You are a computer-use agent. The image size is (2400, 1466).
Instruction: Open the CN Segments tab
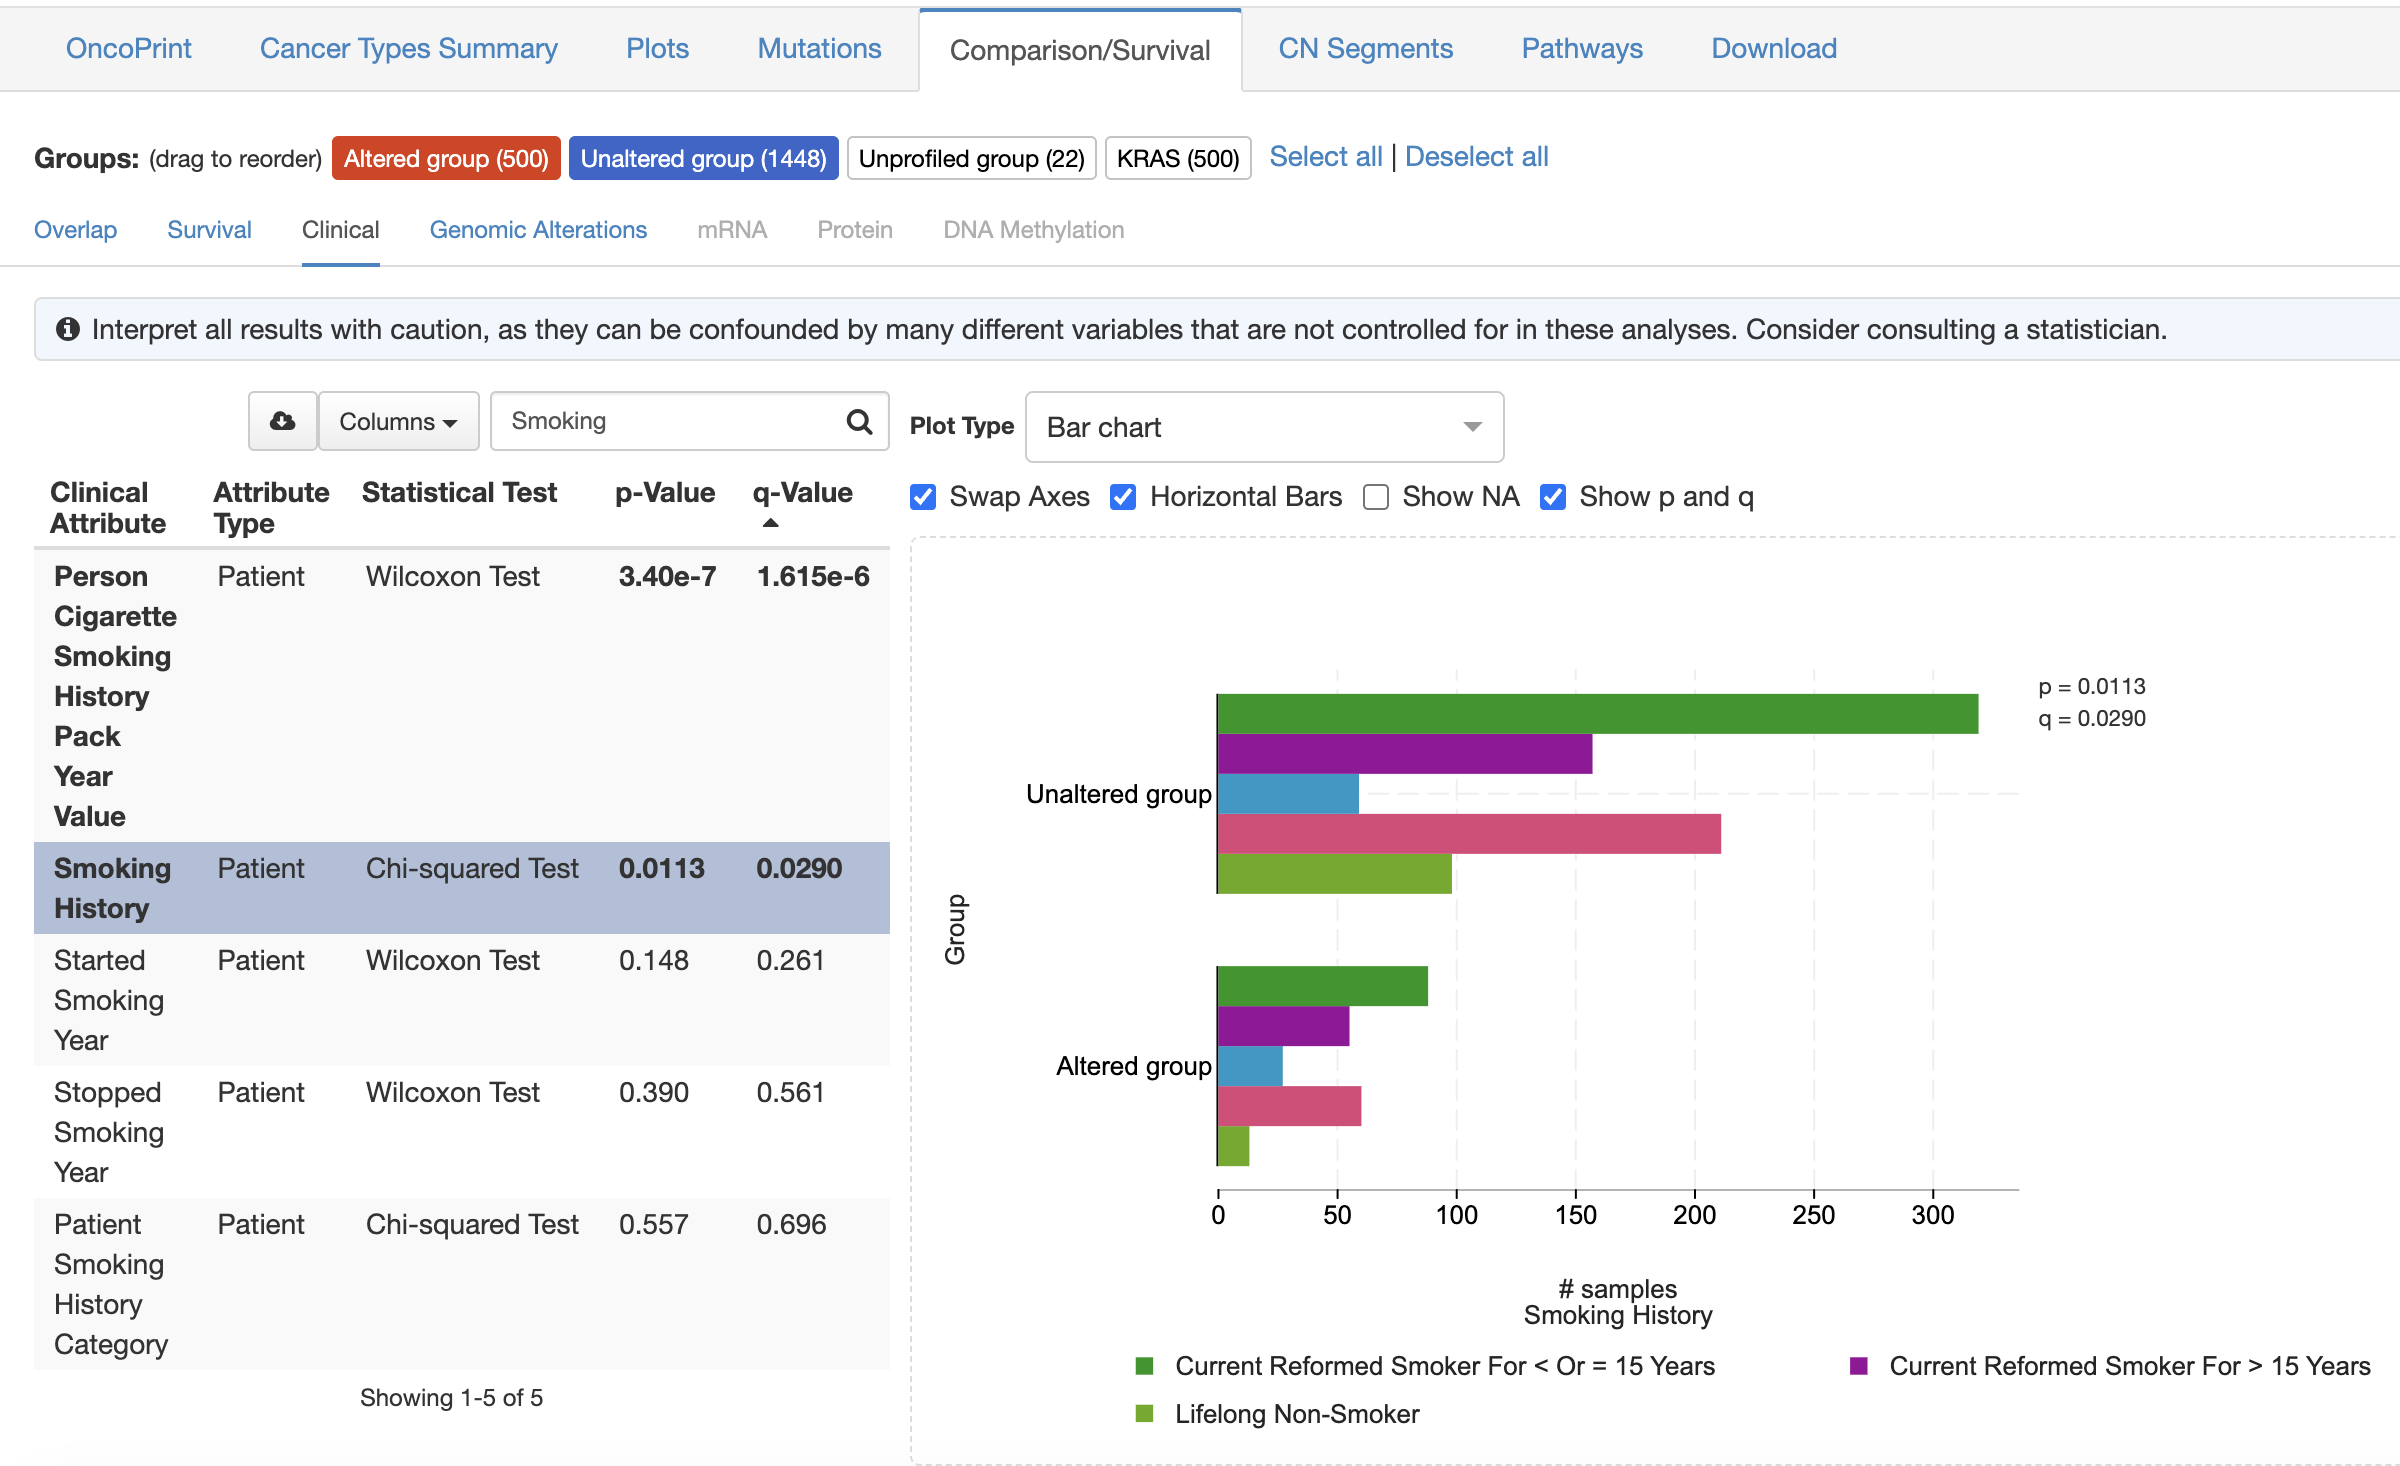(x=1365, y=48)
